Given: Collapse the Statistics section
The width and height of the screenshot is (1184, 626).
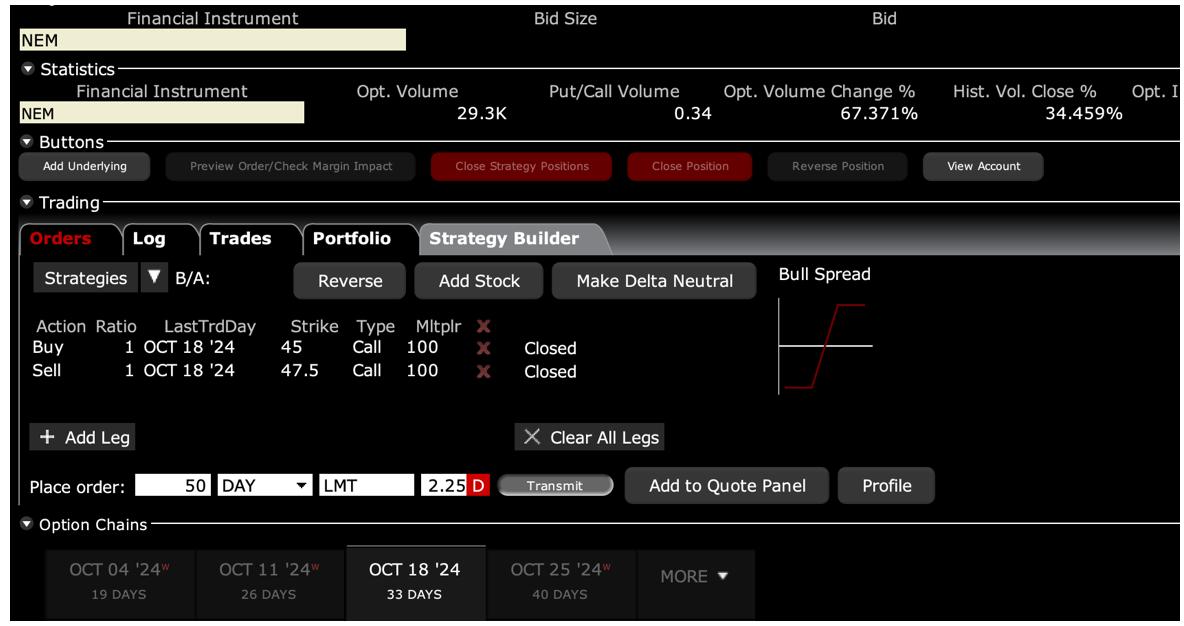Looking at the screenshot, I should point(28,69).
